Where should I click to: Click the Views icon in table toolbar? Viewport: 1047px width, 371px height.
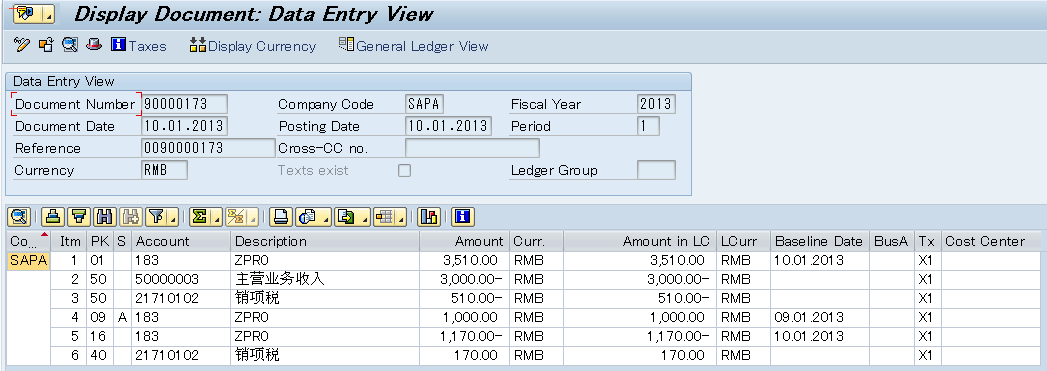click(308, 216)
